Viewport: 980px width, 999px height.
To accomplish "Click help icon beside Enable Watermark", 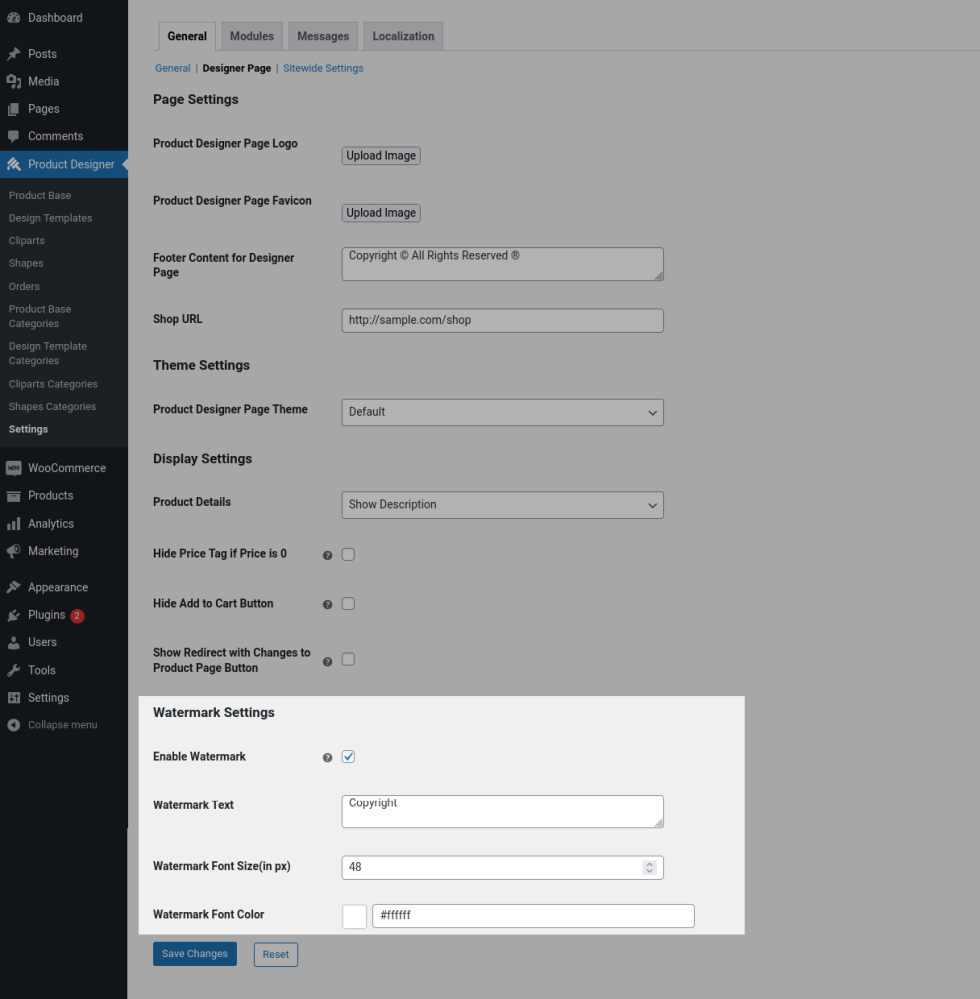I will (327, 758).
